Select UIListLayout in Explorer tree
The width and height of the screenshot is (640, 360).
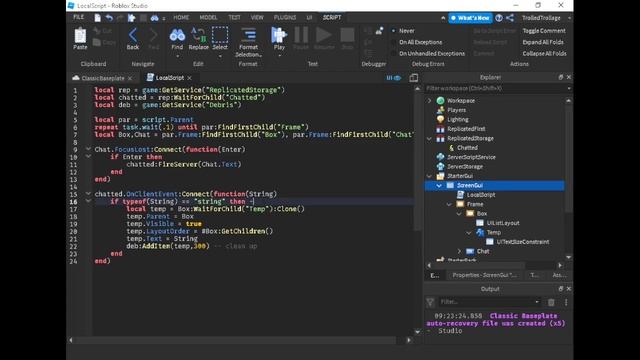coord(503,223)
